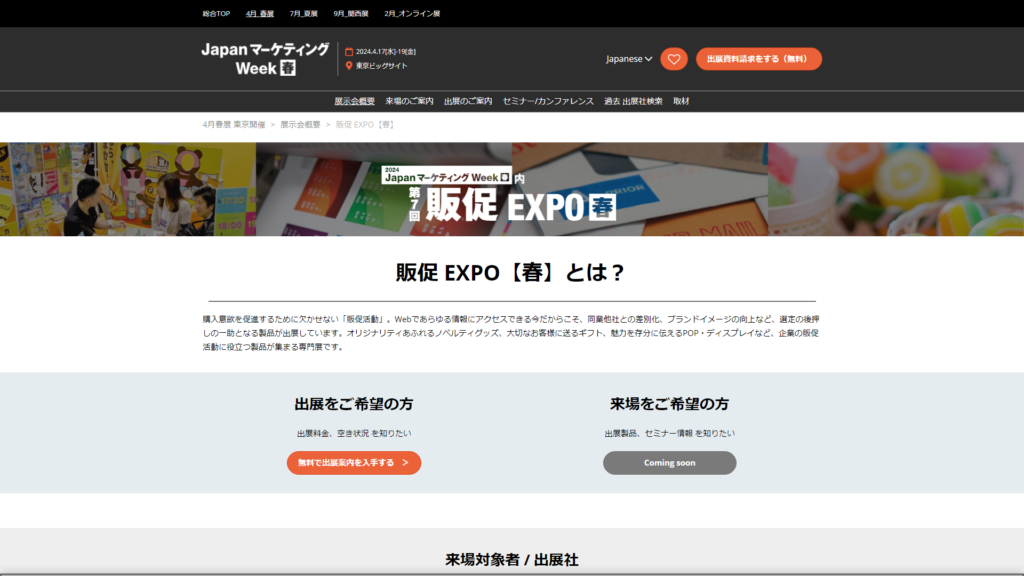Click the 販促 EXPO 春 hero banner
This screenshot has height=576, width=1024.
[512, 189]
